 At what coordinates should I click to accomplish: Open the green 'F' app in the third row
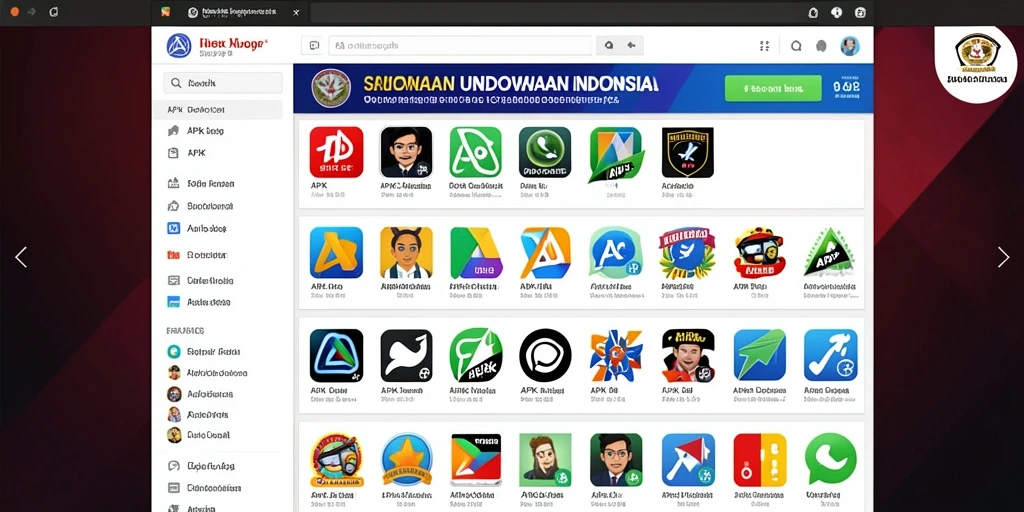[x=476, y=355]
